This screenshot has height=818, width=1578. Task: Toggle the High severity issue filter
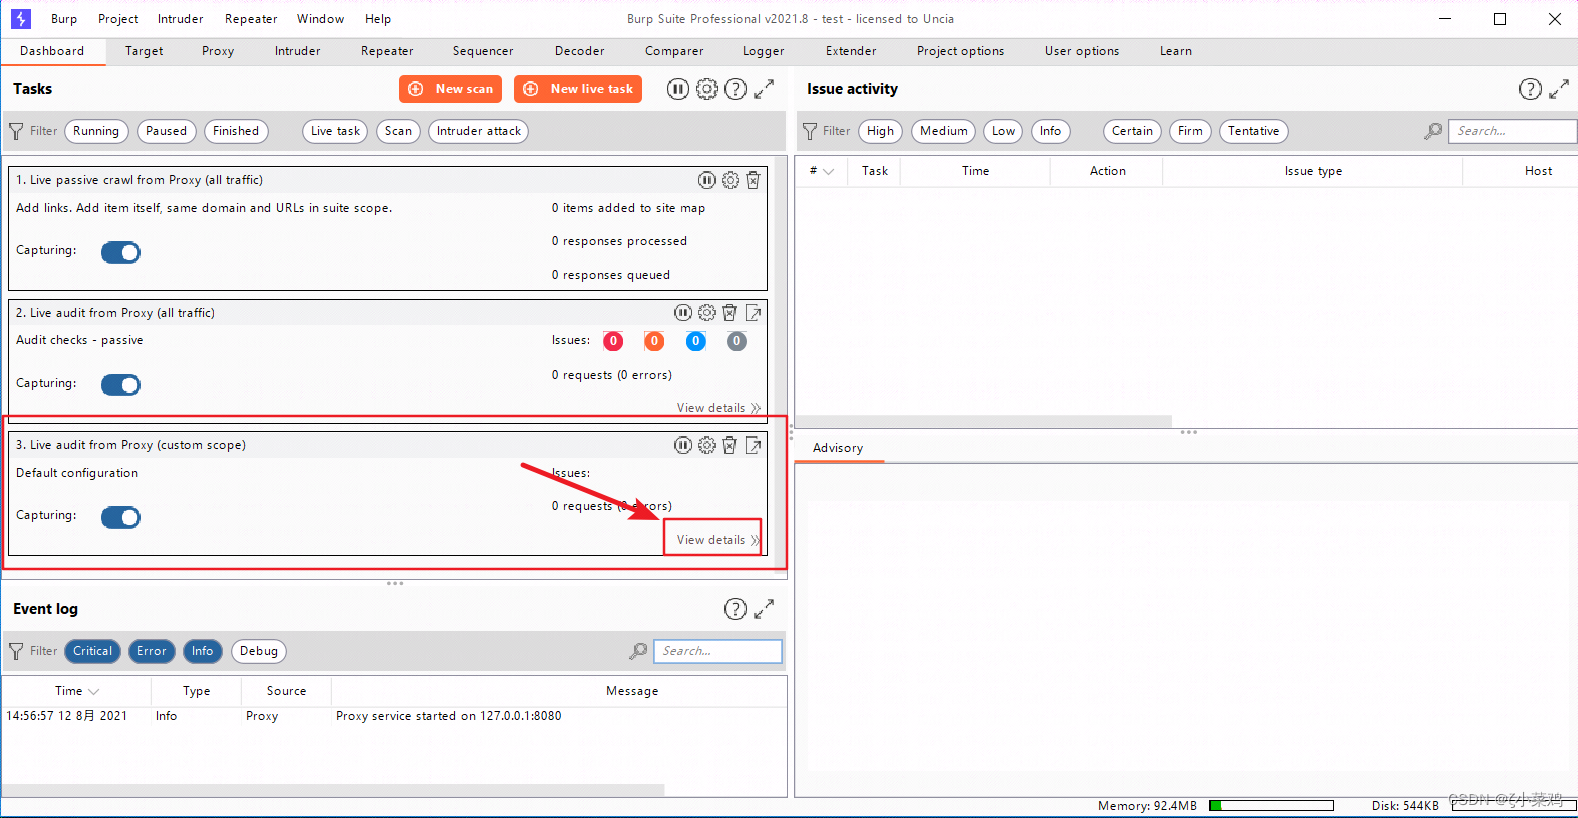pyautogui.click(x=881, y=131)
